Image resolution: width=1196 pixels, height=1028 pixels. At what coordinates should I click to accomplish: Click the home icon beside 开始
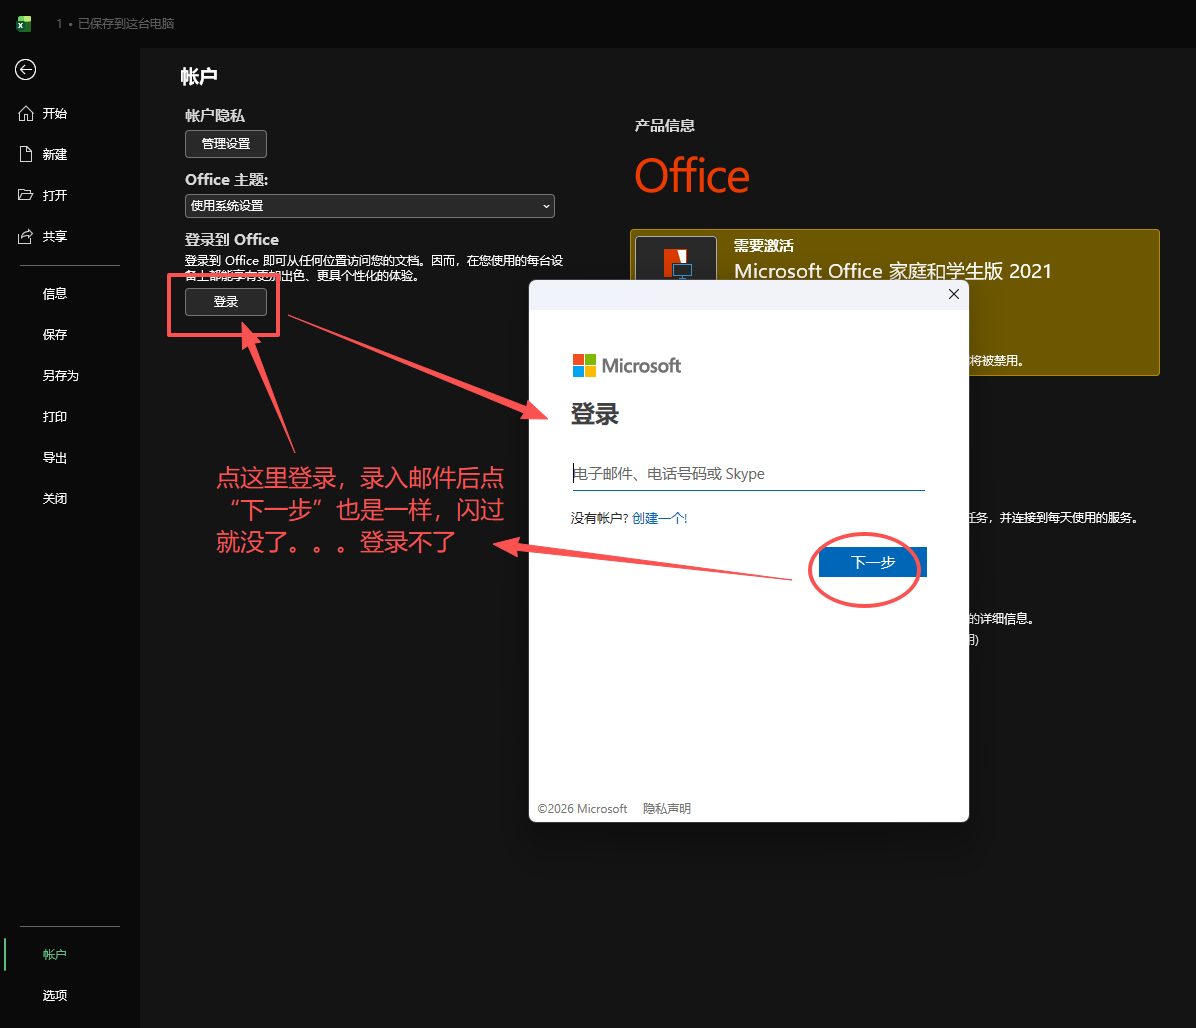26,114
